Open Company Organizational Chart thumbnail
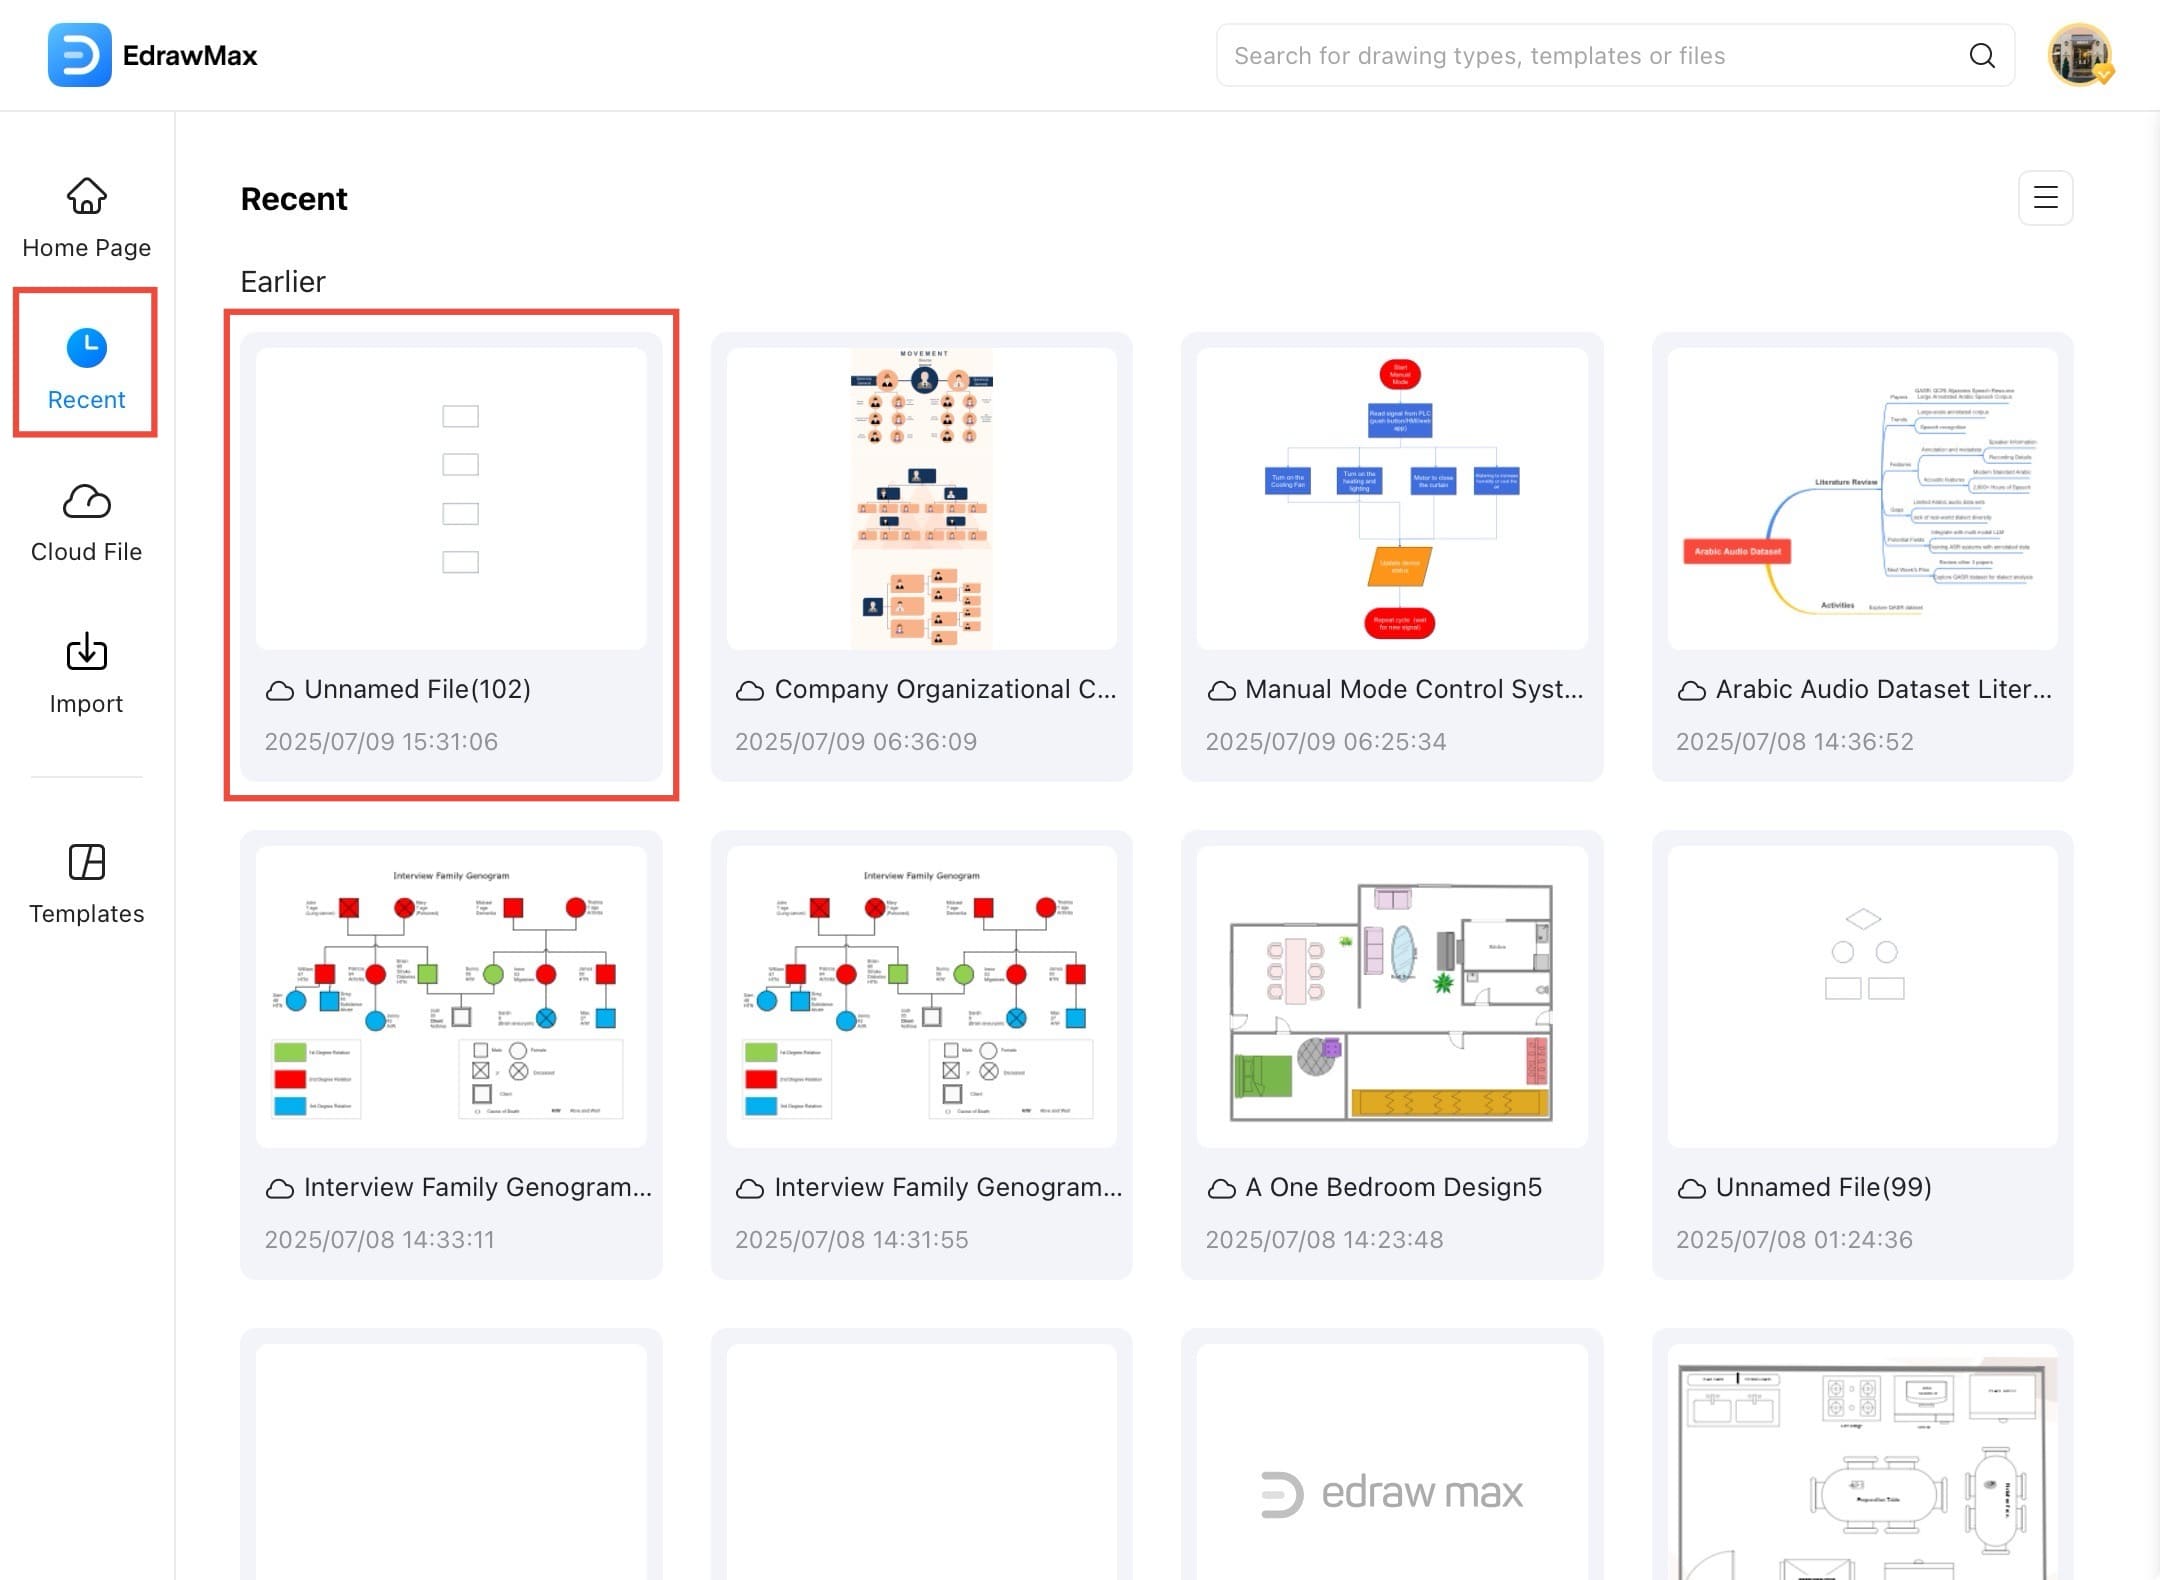The image size is (2160, 1580). point(921,498)
